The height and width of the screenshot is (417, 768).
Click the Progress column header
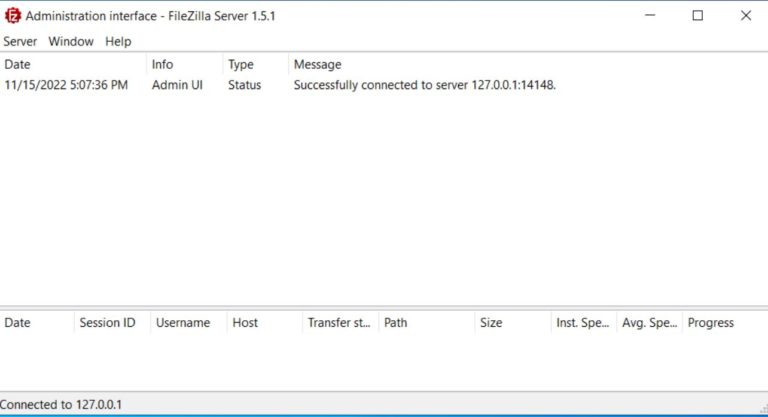[x=725, y=322]
